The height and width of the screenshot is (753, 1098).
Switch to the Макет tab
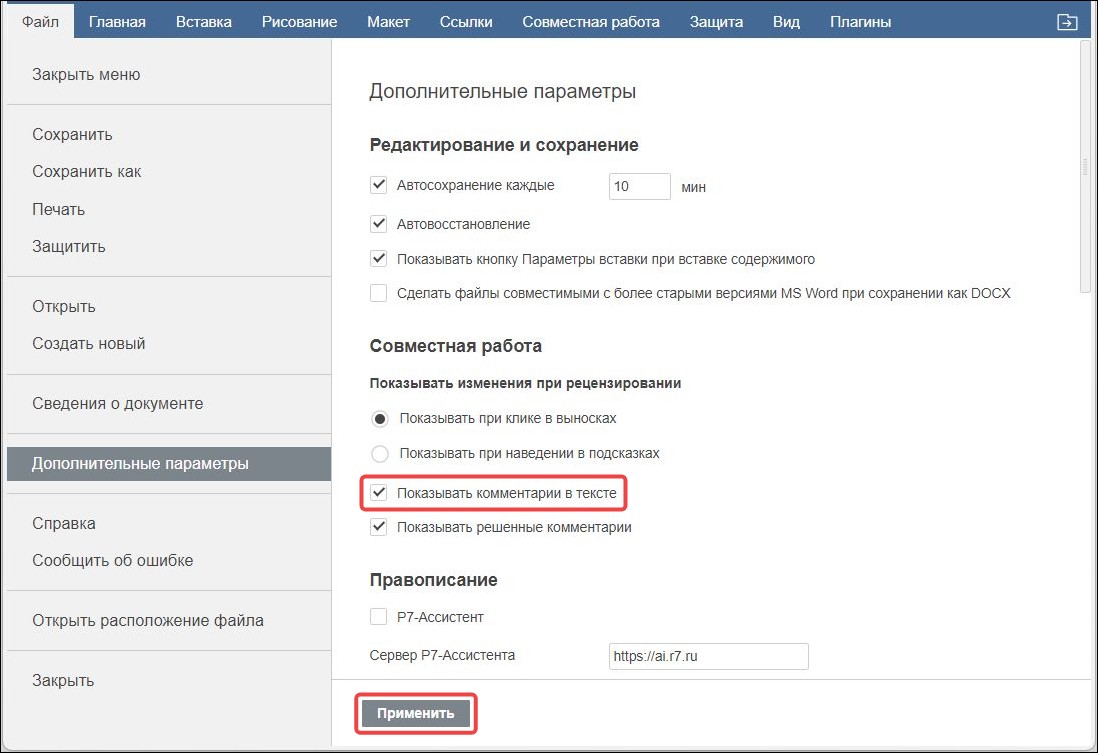pos(388,22)
